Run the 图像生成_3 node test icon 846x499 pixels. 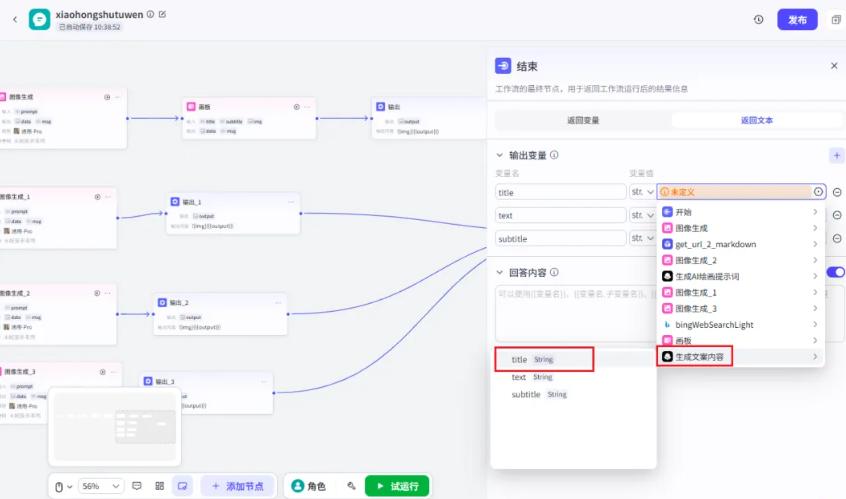click(103, 372)
